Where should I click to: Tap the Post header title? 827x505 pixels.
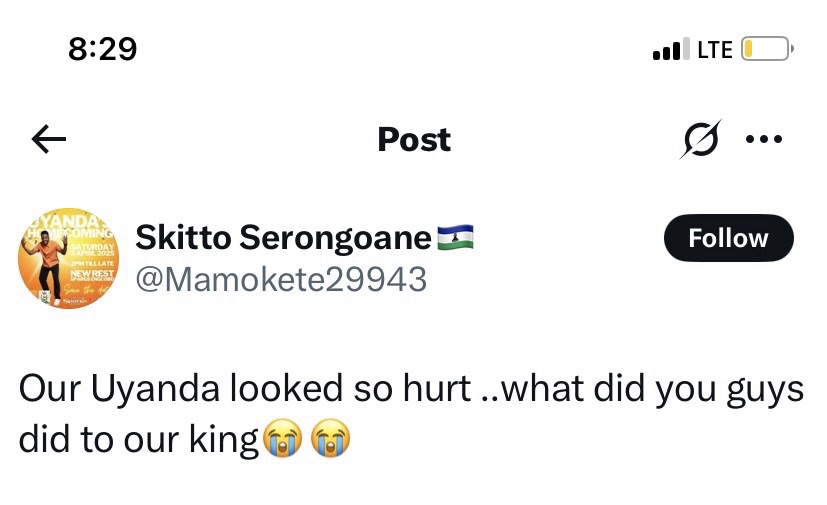[x=414, y=139]
